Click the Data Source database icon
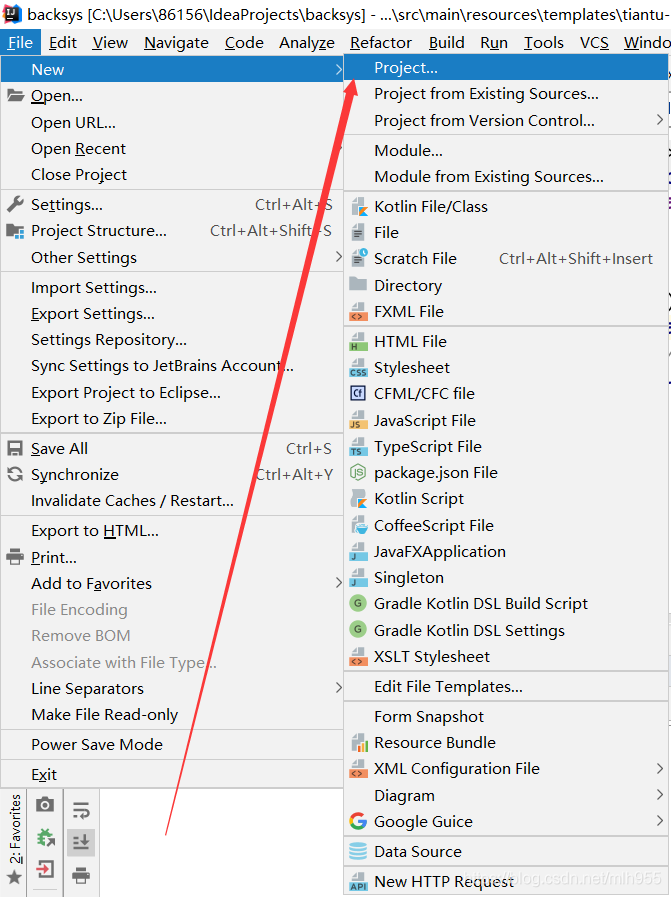Screen dimensions: 671x897 [x=358, y=851]
